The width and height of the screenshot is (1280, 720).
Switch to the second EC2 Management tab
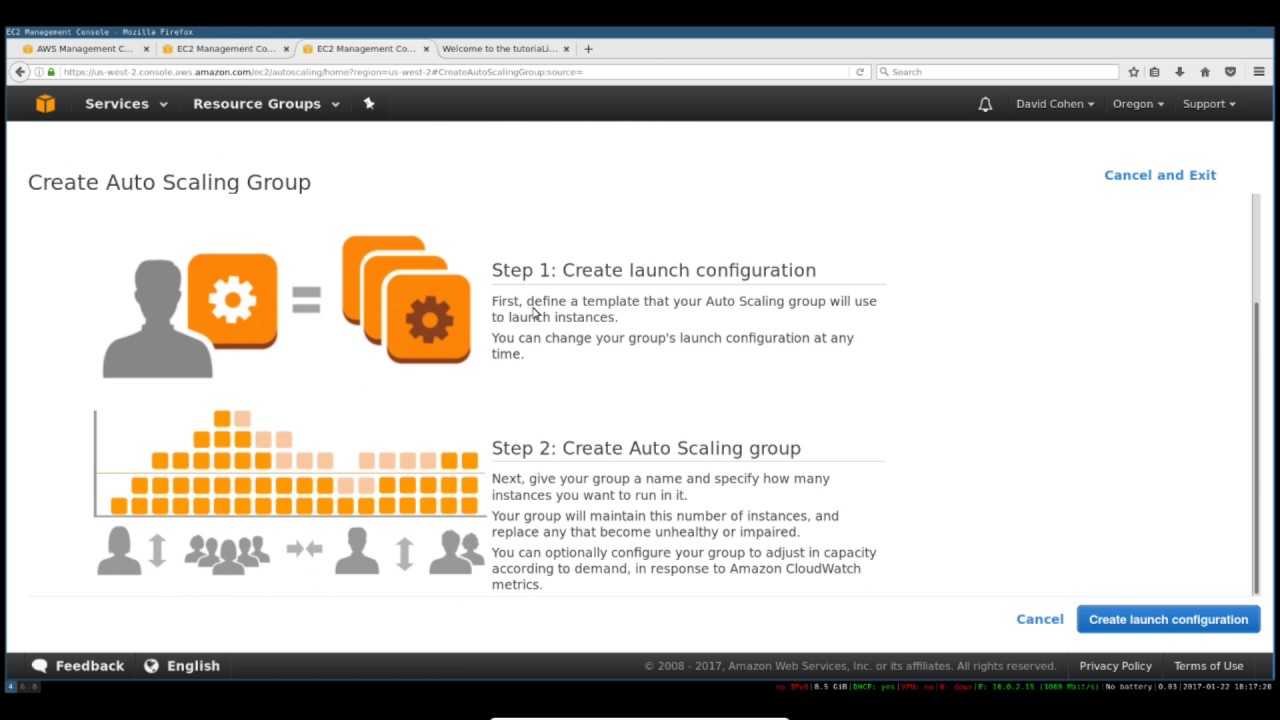pos(226,48)
